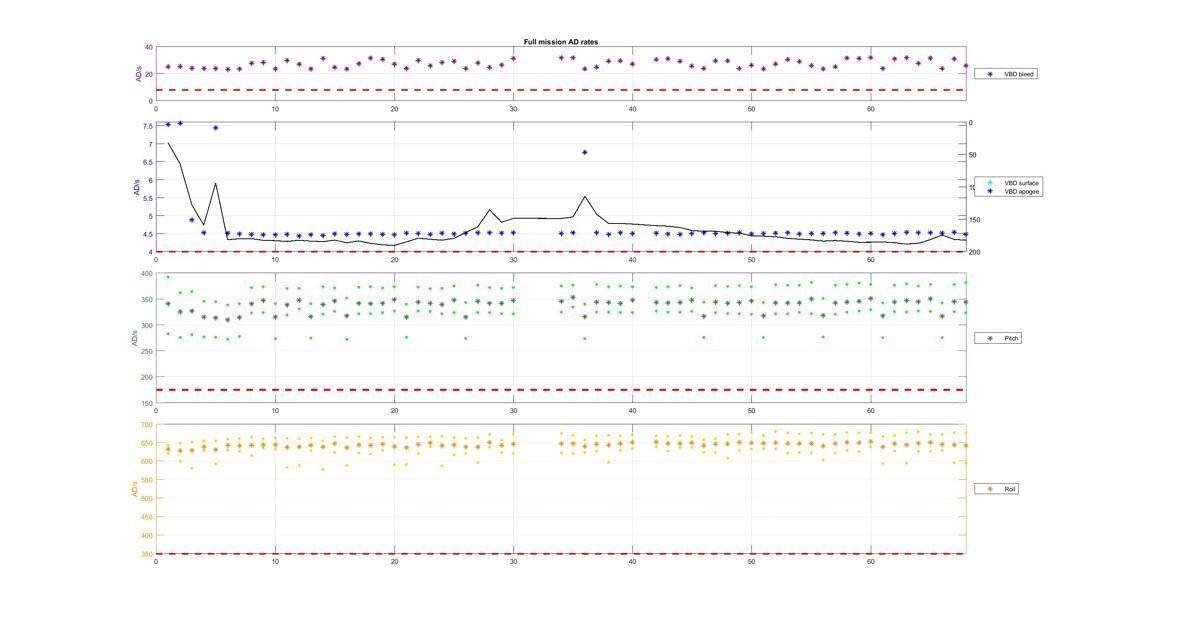1200x622 pixels.
Task: Click the x-axis 30 tick label under Roll plot
Action: (513, 562)
